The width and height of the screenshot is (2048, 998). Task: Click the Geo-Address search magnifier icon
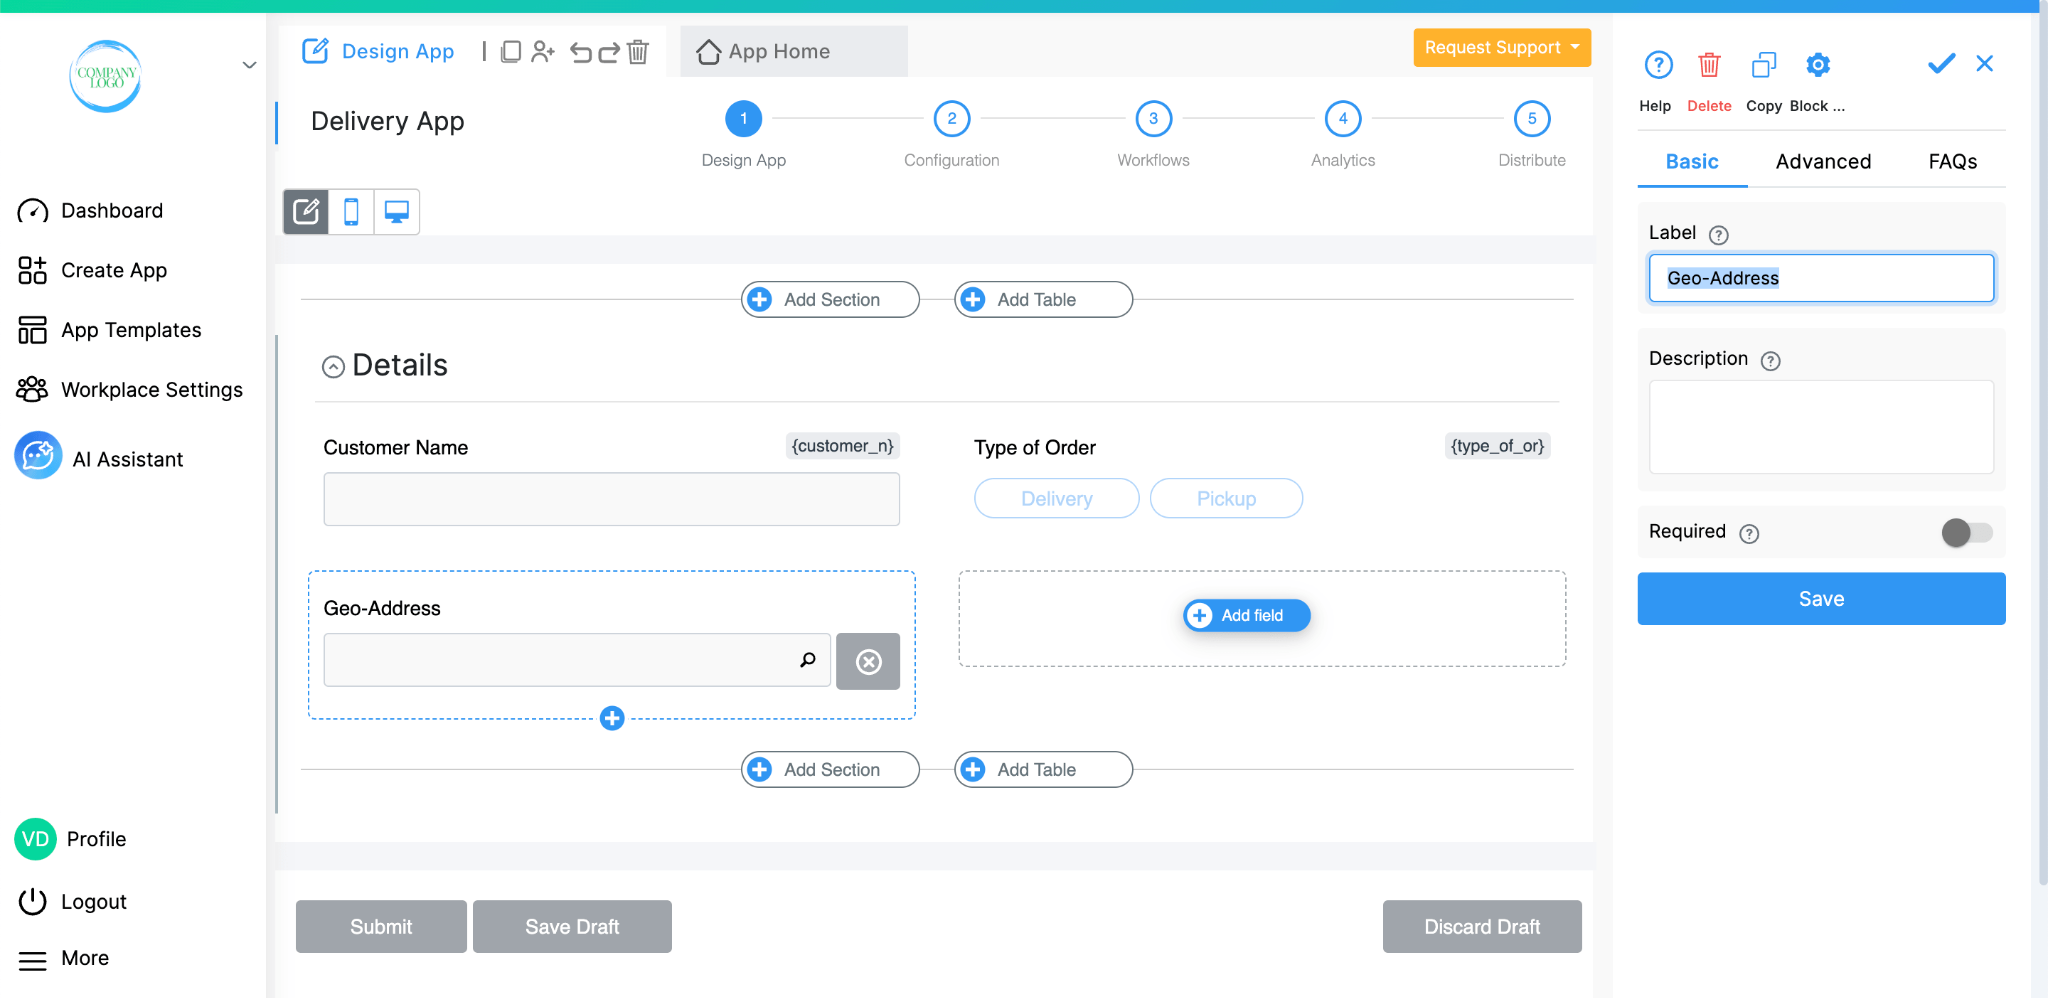pos(808,659)
